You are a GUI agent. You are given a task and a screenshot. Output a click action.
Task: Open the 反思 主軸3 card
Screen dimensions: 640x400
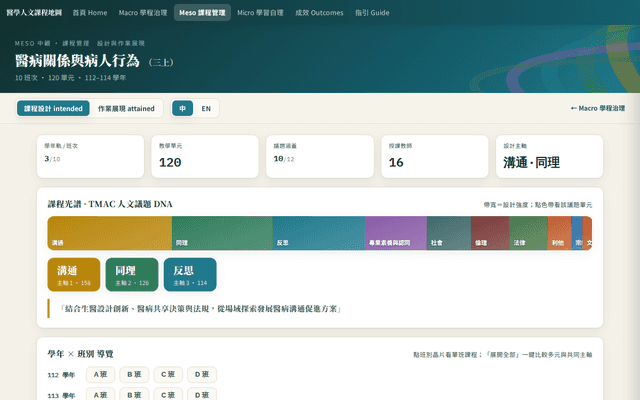pyautogui.click(x=190, y=275)
